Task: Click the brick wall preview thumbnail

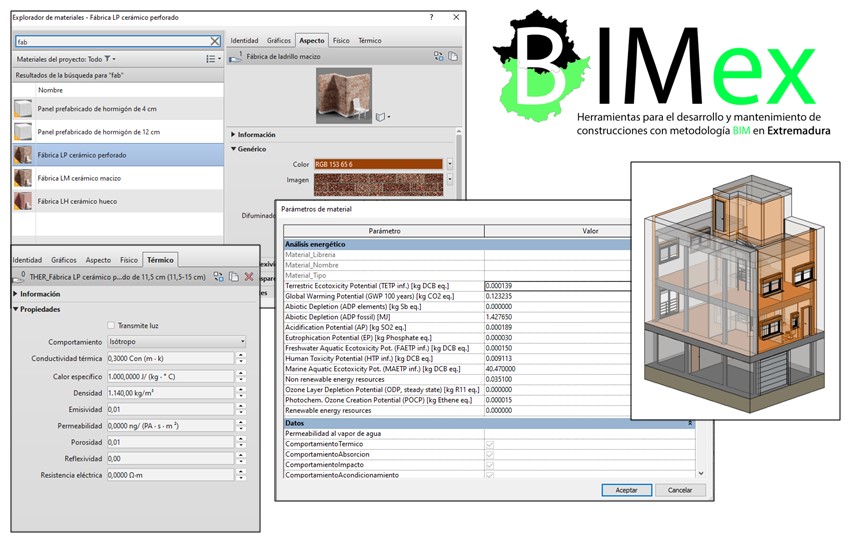Action: tap(344, 95)
